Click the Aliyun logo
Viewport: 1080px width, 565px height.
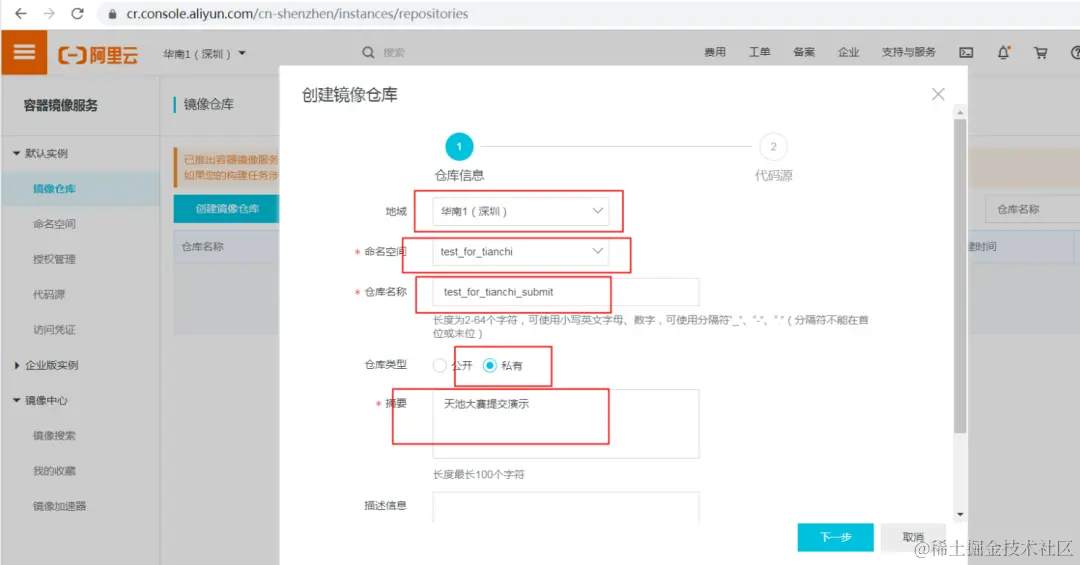pos(98,54)
